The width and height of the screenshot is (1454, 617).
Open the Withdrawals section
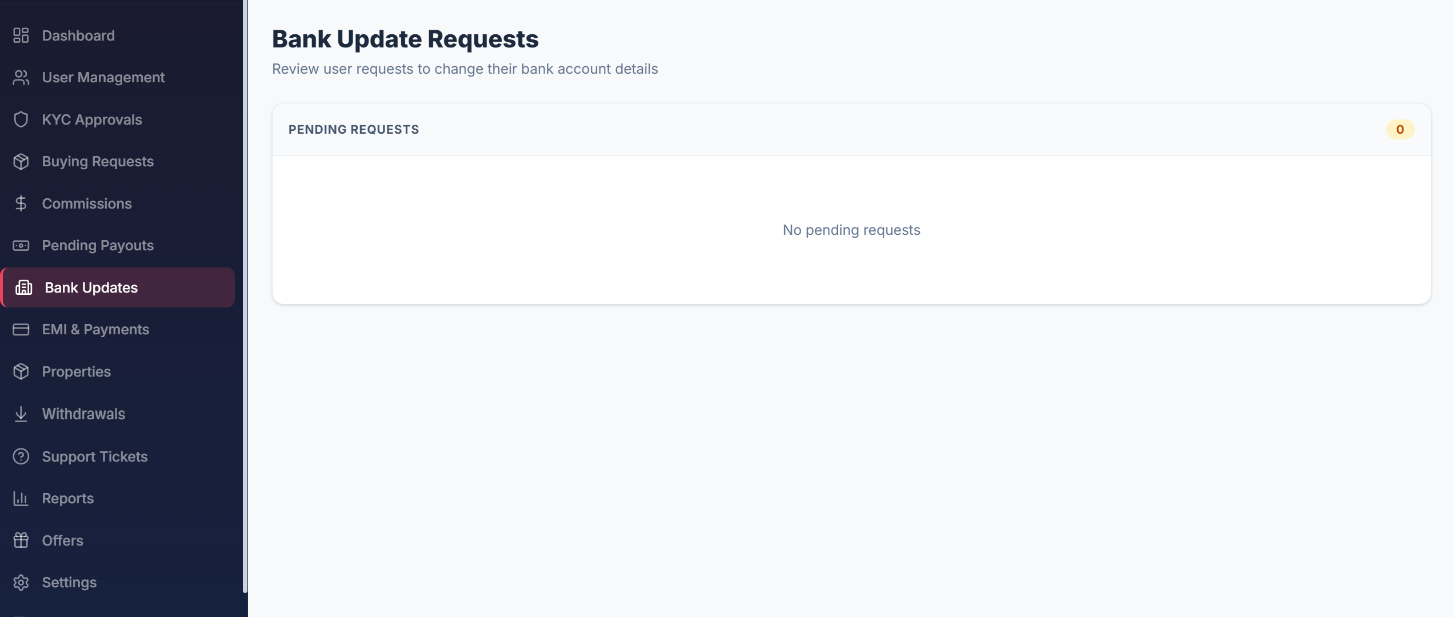click(x=118, y=414)
